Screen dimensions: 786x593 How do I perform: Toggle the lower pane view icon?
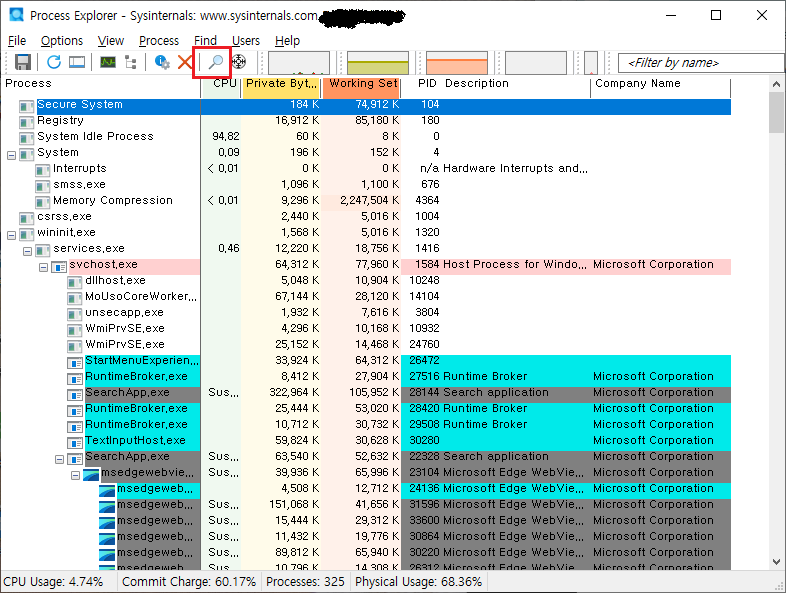77,62
